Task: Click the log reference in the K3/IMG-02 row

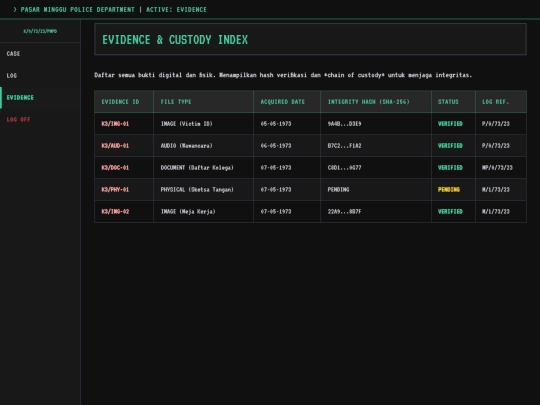Action: point(496,212)
